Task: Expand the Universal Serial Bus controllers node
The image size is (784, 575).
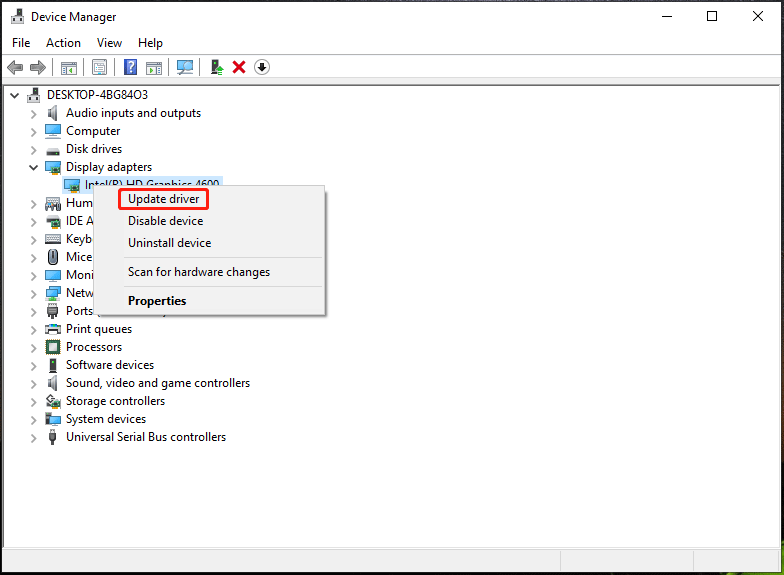Action: (33, 438)
